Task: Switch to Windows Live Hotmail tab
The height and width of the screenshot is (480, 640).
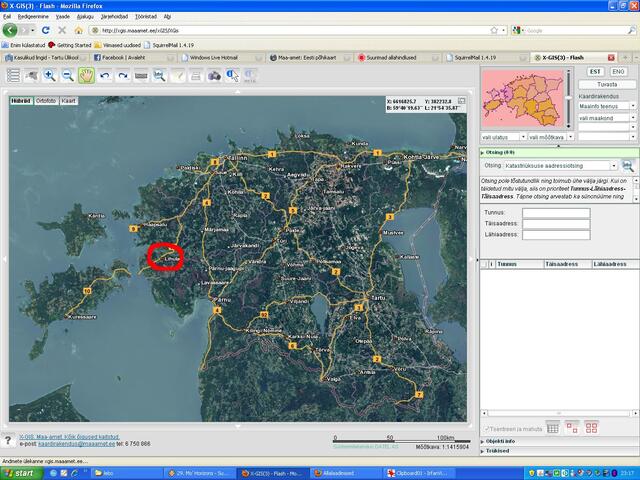Action: click(222, 58)
